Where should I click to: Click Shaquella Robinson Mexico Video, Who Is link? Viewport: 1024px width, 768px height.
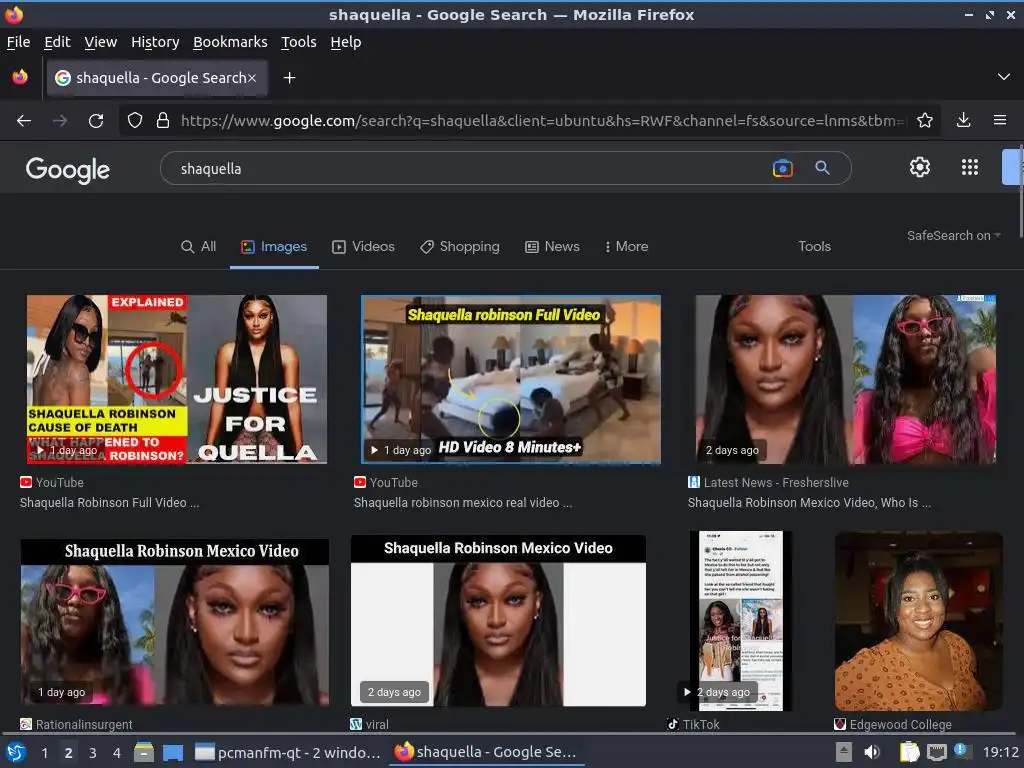click(x=809, y=502)
